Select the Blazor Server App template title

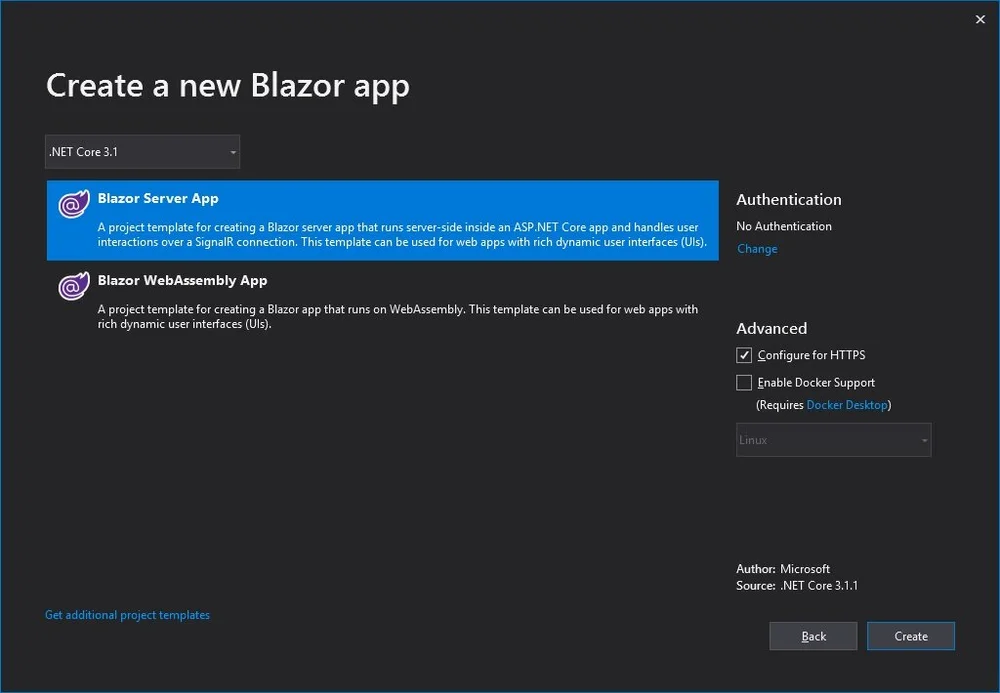coord(158,198)
